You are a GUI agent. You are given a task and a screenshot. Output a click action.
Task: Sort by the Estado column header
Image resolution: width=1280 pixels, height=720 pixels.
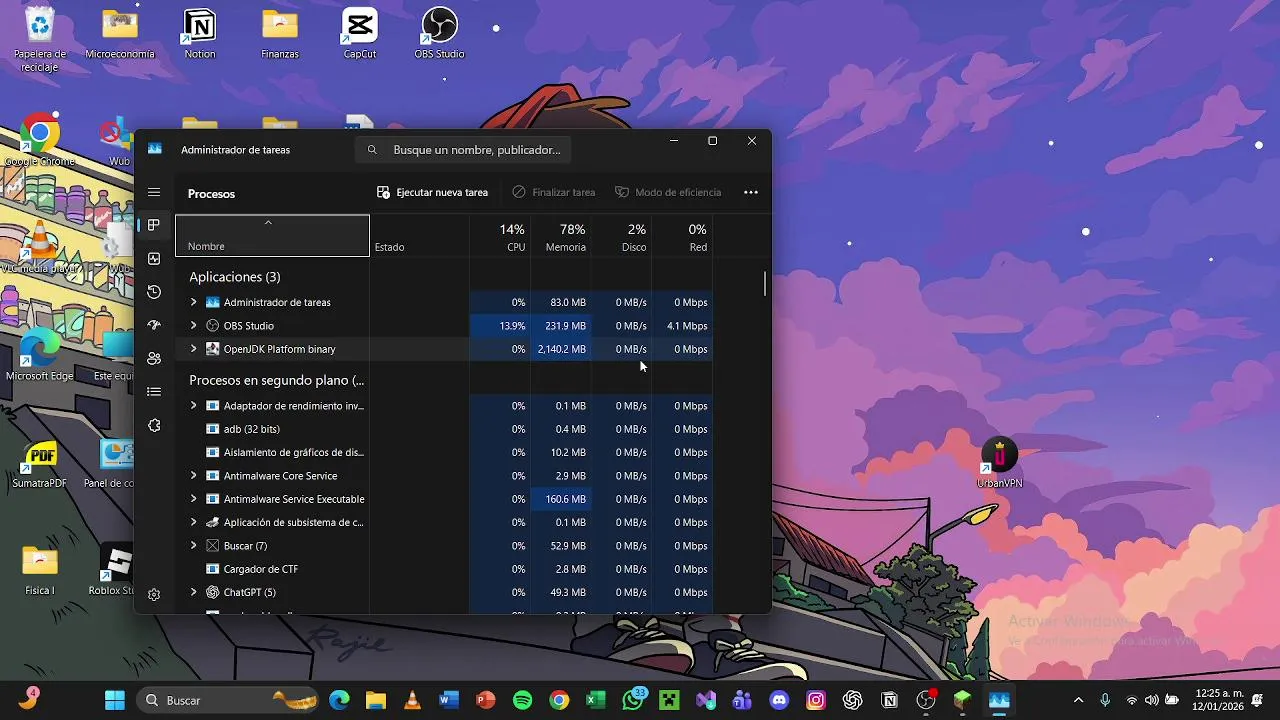click(420, 237)
